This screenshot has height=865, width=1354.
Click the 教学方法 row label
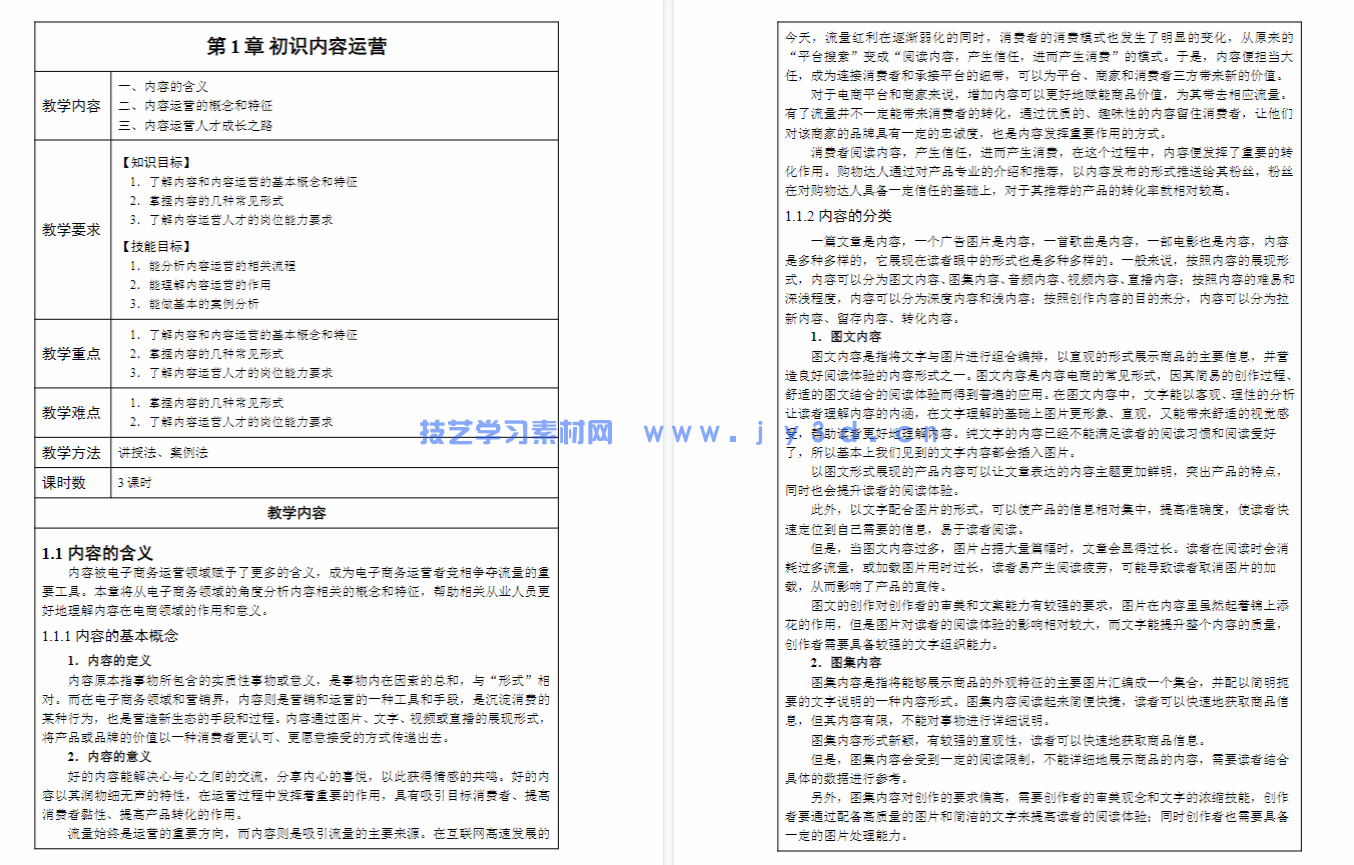pyautogui.click(x=71, y=452)
